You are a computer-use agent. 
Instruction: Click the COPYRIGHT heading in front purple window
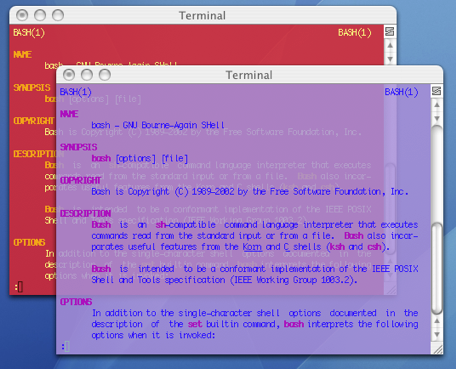point(80,180)
